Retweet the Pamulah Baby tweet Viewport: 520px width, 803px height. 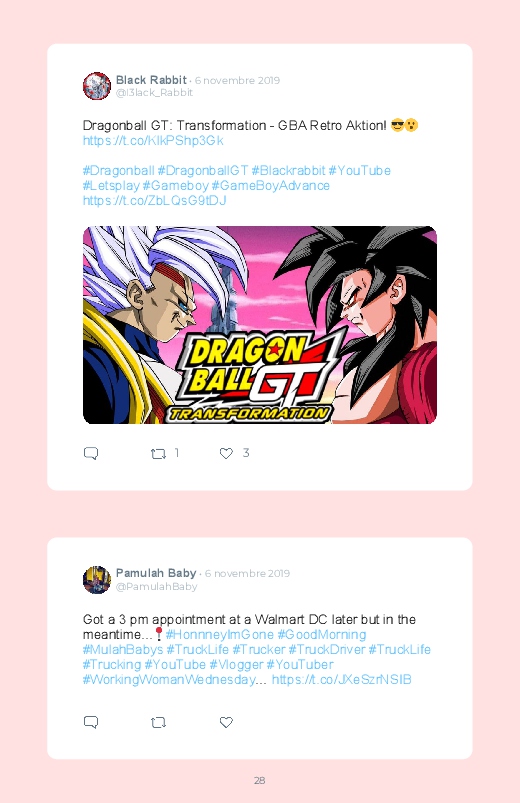click(x=158, y=723)
